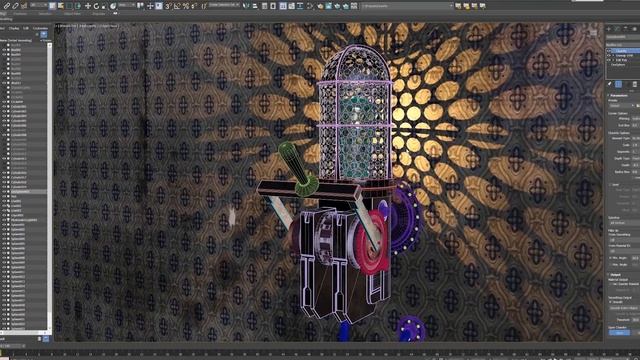Toggle the Spinner Snap button
640x360 pixels.
[x=194, y=6]
